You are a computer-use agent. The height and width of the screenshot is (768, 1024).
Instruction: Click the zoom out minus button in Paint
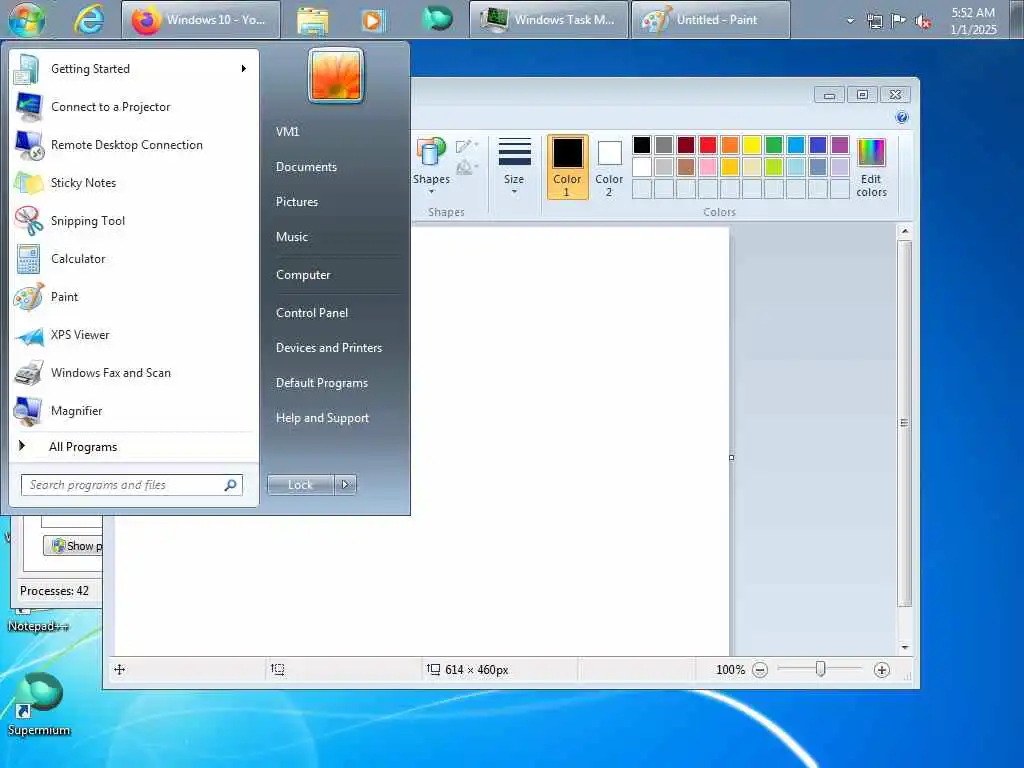point(760,670)
